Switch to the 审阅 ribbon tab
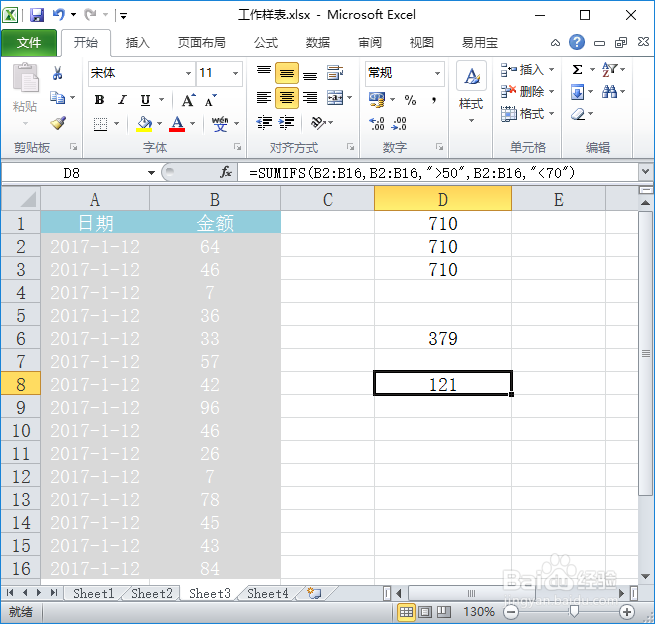Screen dimensions: 655x624 370,43
